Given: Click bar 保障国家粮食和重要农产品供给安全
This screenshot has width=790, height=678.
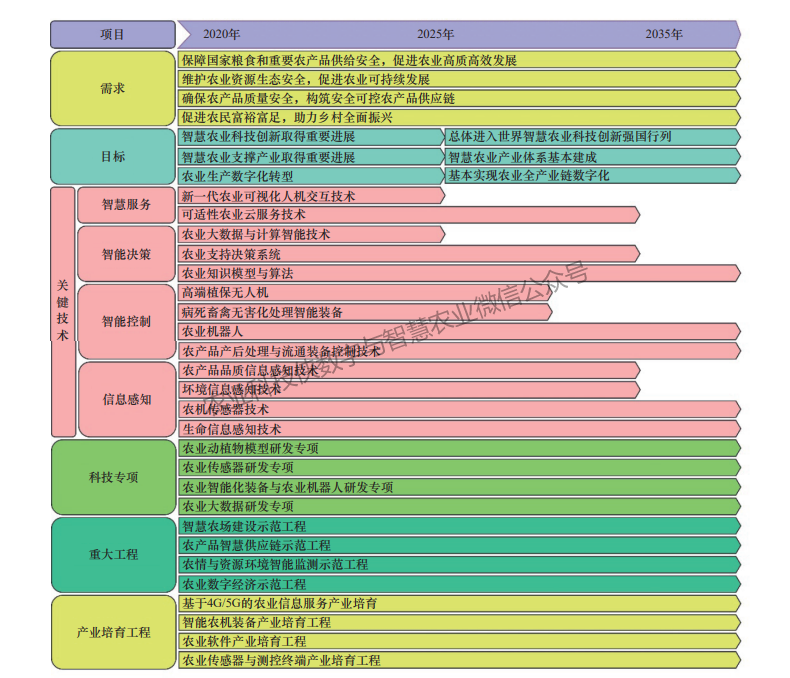Looking at the screenshot, I should 459,60.
